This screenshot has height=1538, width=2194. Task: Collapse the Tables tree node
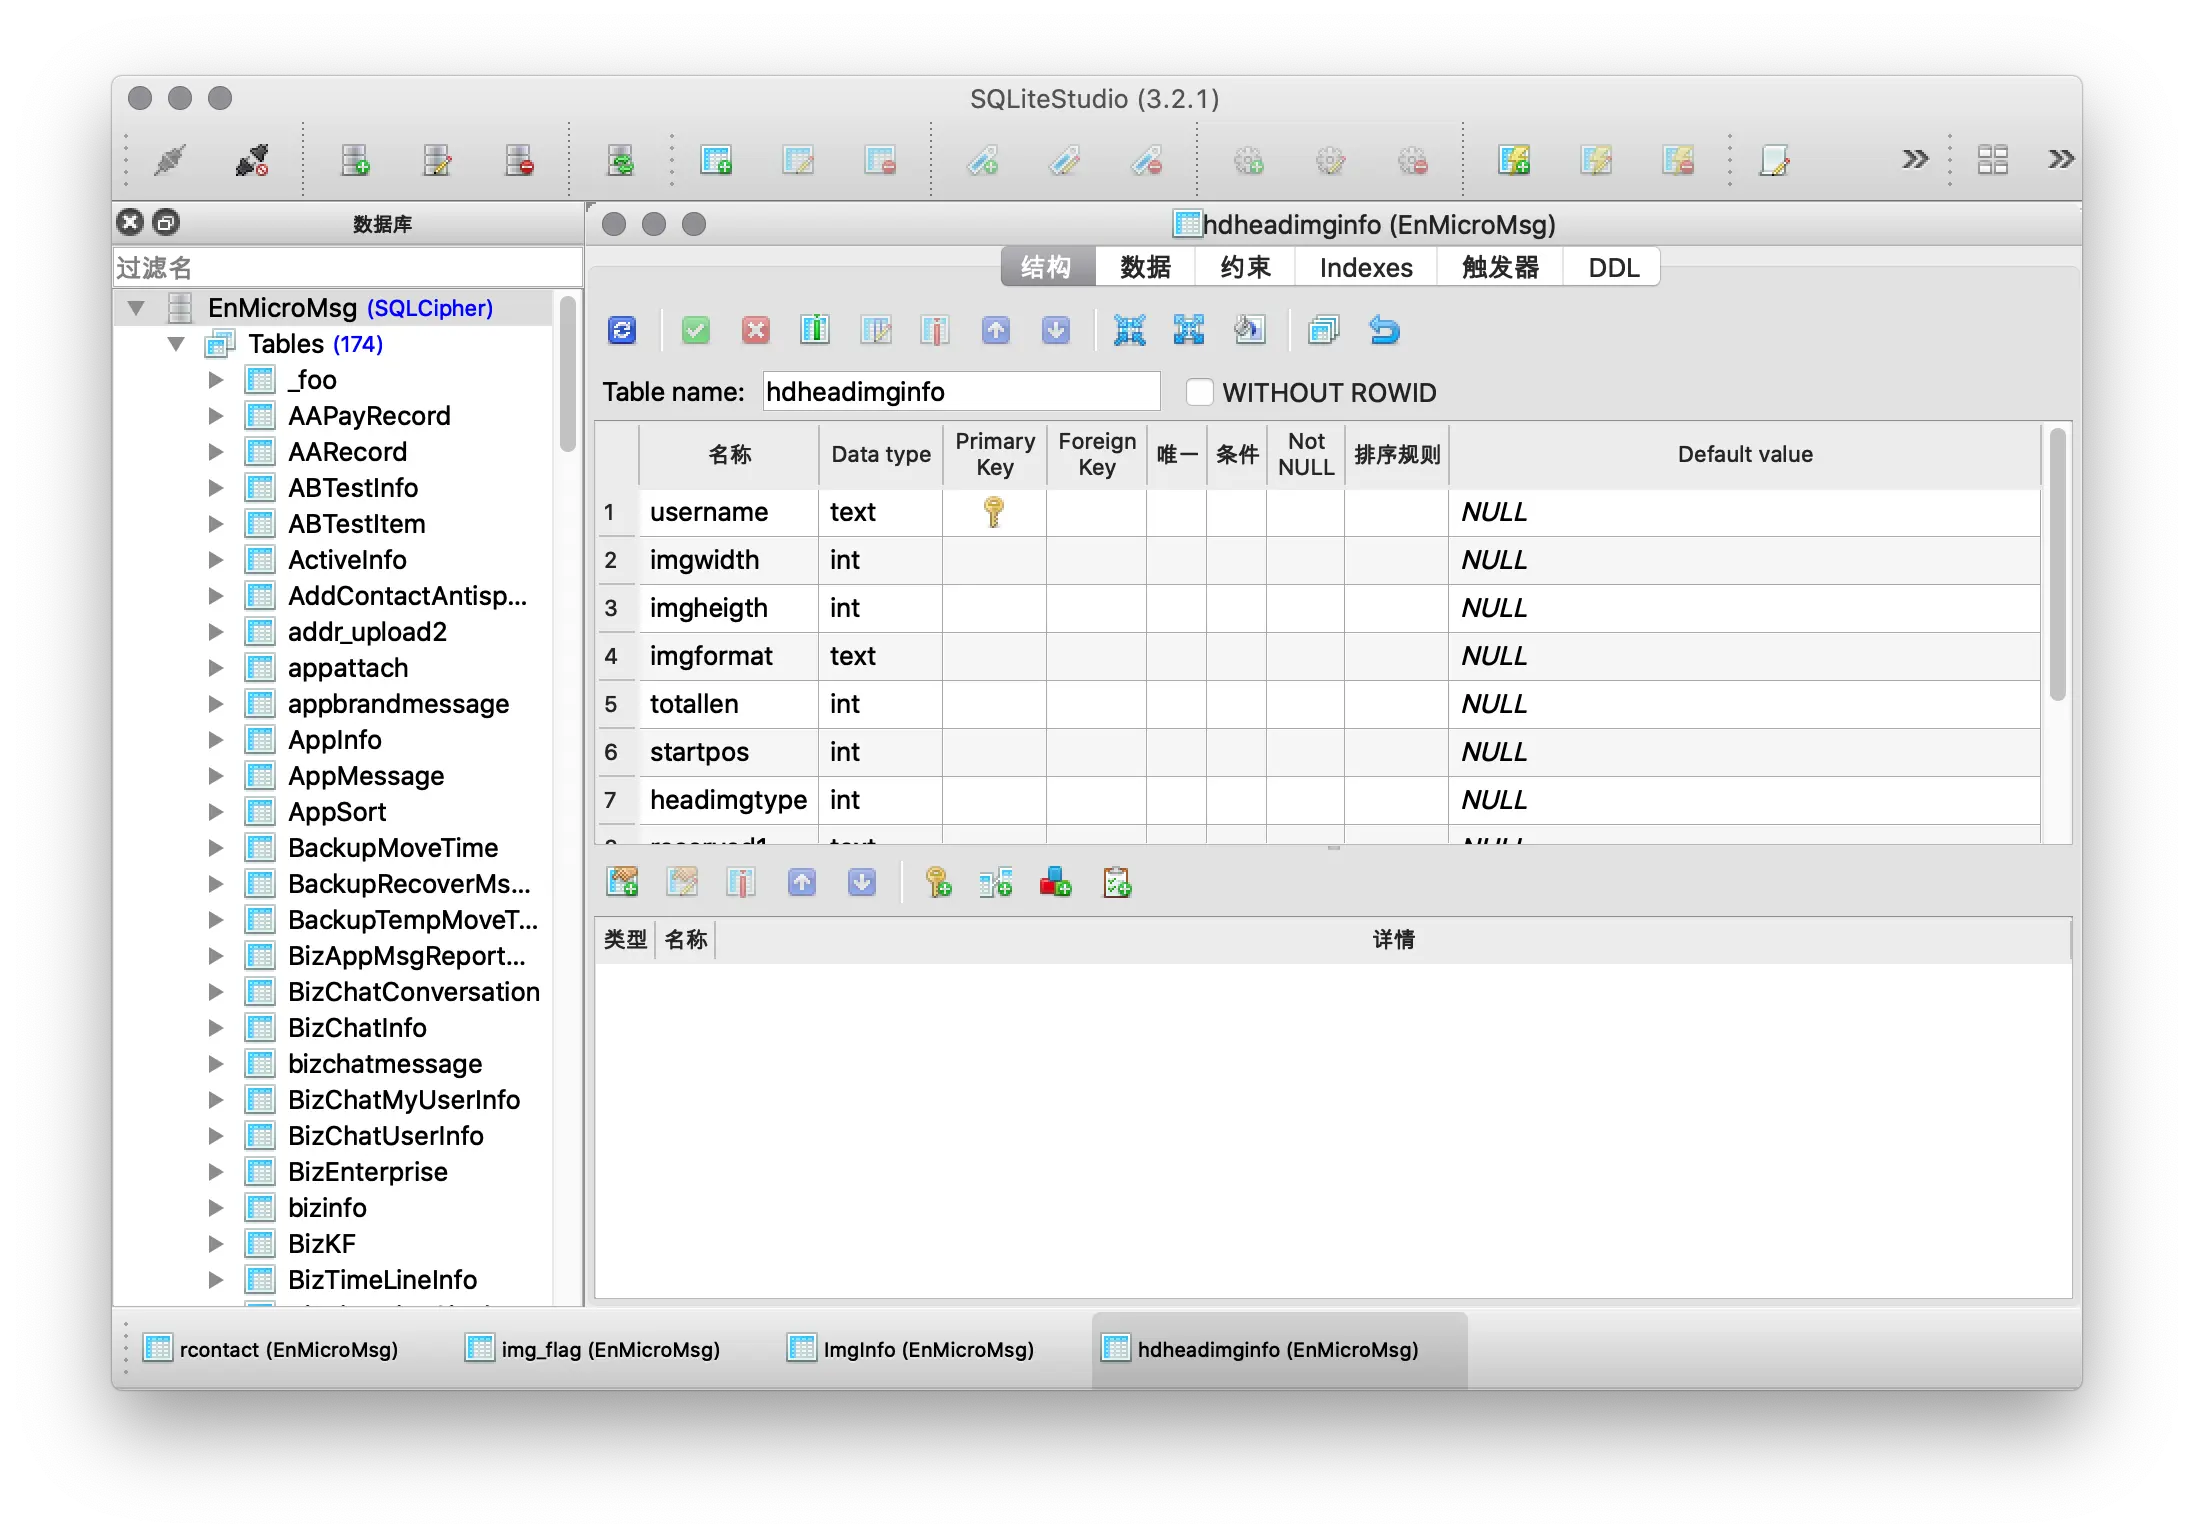(177, 344)
